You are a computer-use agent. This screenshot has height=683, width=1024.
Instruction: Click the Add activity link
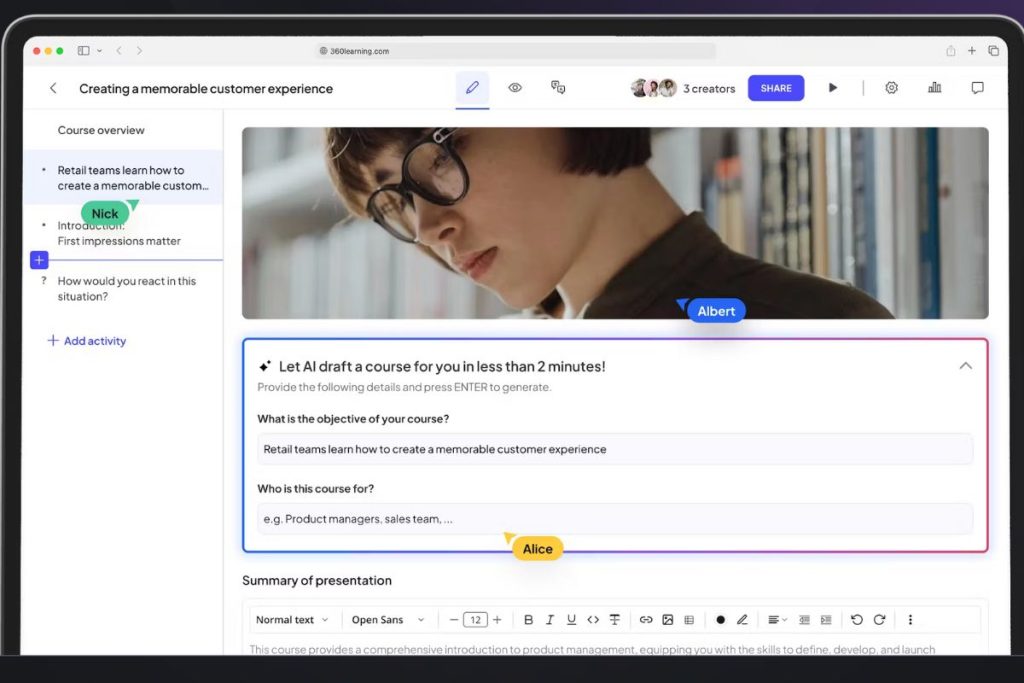[x=87, y=341]
